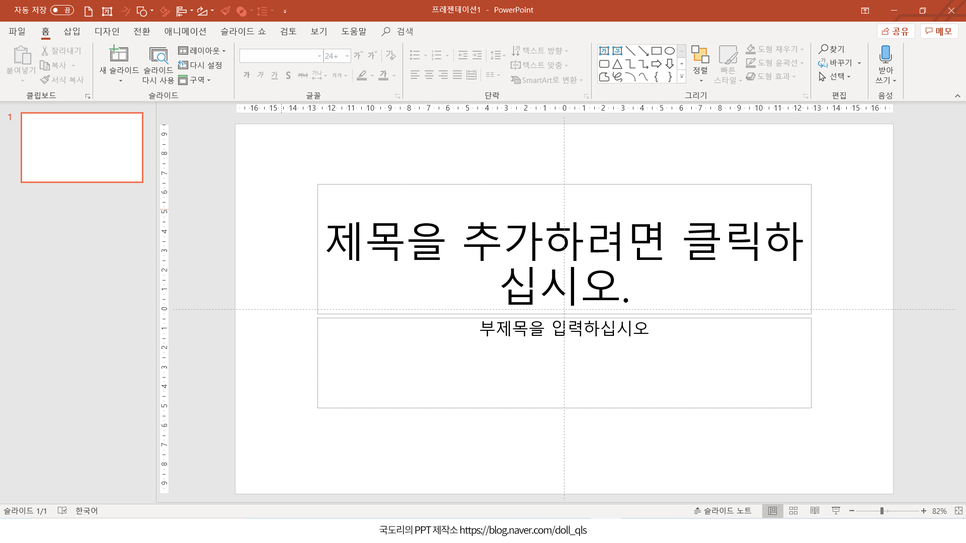This screenshot has height=543, width=966.
Task: Toggle center text alignment
Action: [429, 75]
